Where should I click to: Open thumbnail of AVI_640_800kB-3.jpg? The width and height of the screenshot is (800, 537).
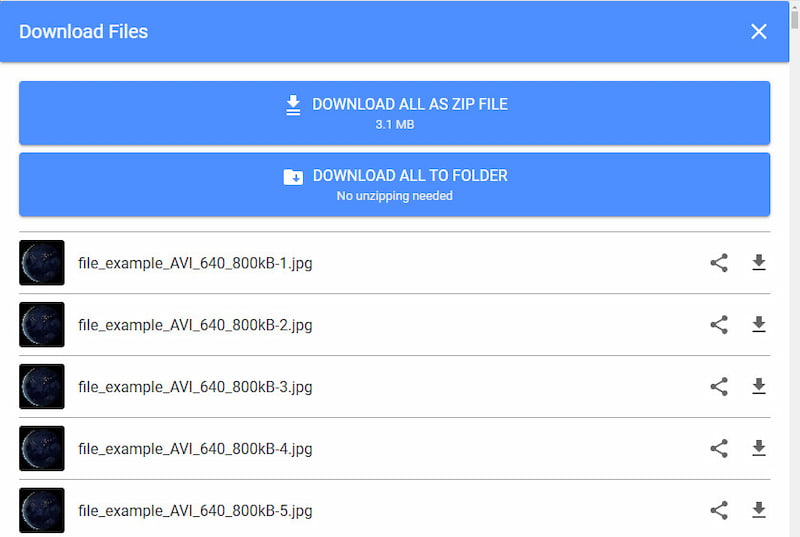pos(42,387)
